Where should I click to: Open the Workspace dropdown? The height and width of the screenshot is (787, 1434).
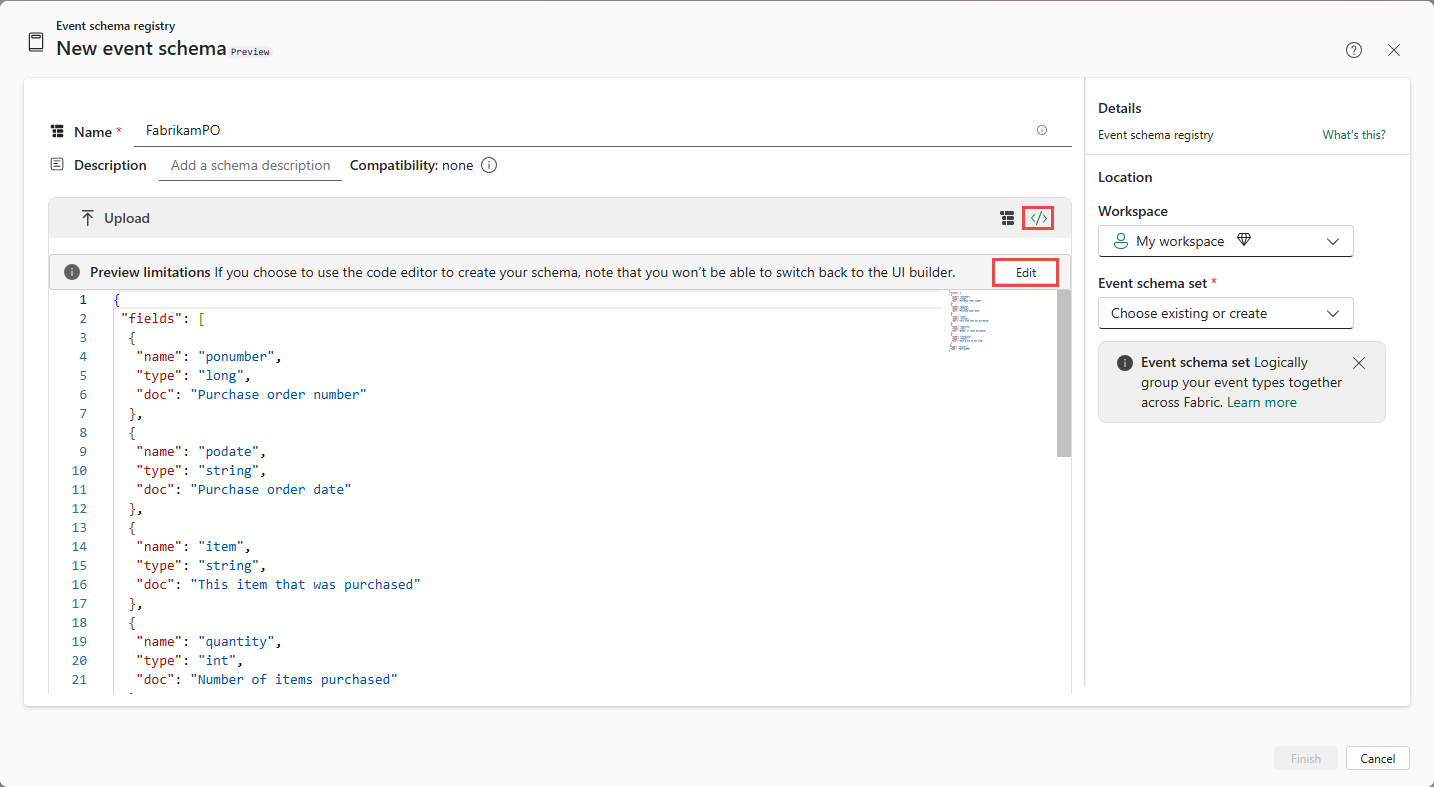point(1331,240)
